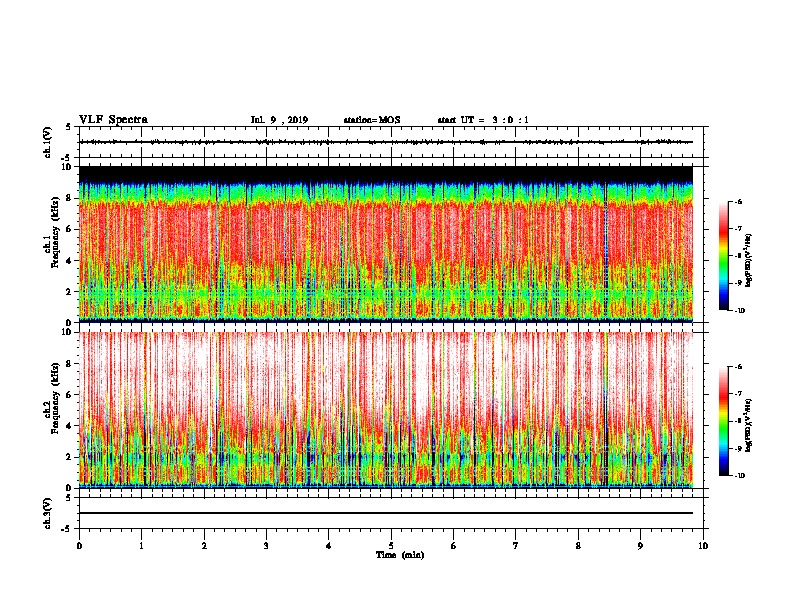Click the "8" kHz tick on ch.2 axis
Screen dimensions: 792x612
coord(69,364)
